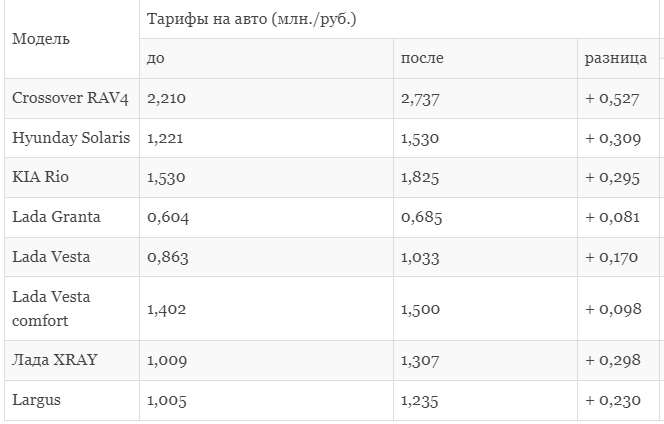Image resolution: width=664 pixels, height=424 pixels.
Task: Click the Лада XRAY model name
Action: tap(54, 360)
